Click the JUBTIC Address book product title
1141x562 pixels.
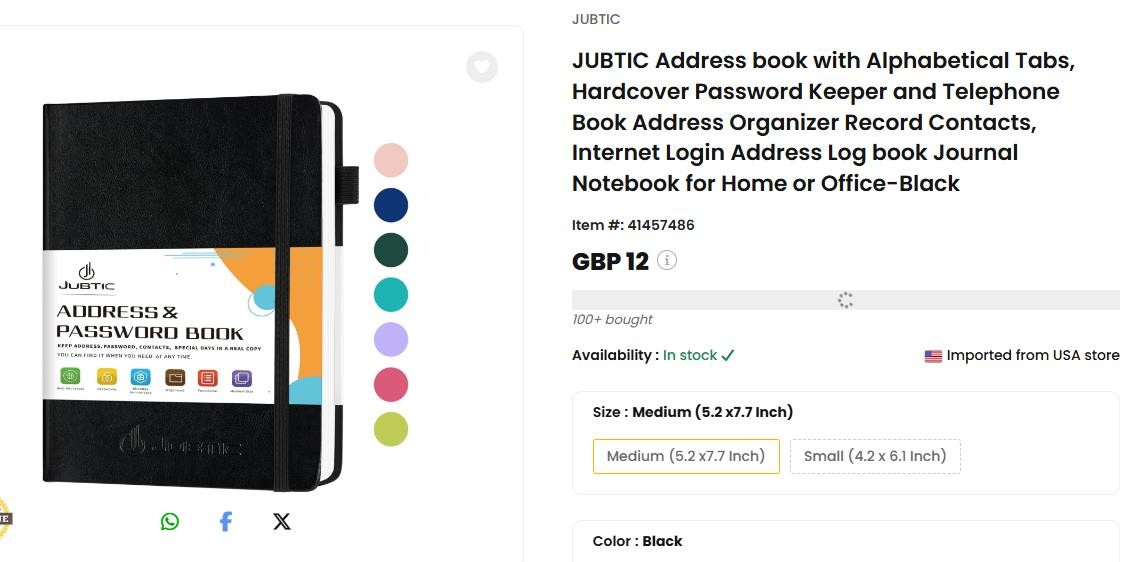point(823,122)
